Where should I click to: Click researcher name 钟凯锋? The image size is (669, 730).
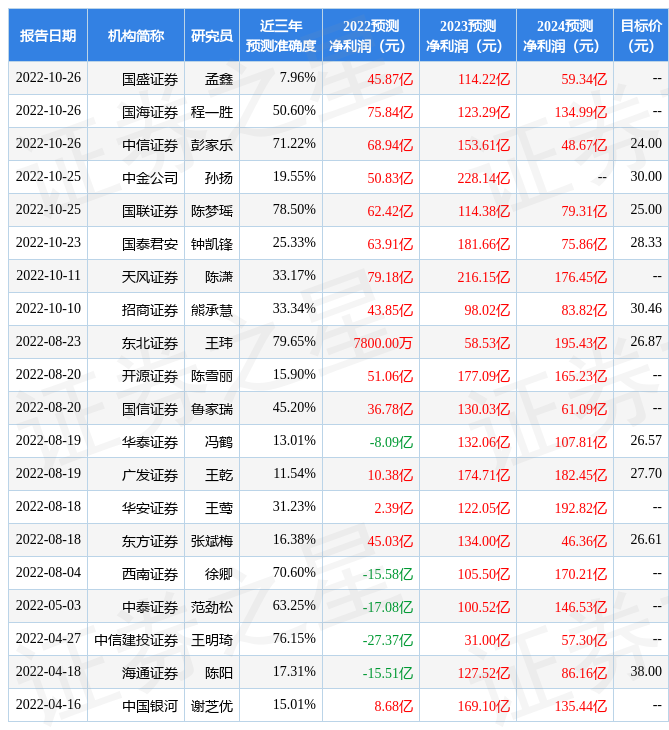212,244
